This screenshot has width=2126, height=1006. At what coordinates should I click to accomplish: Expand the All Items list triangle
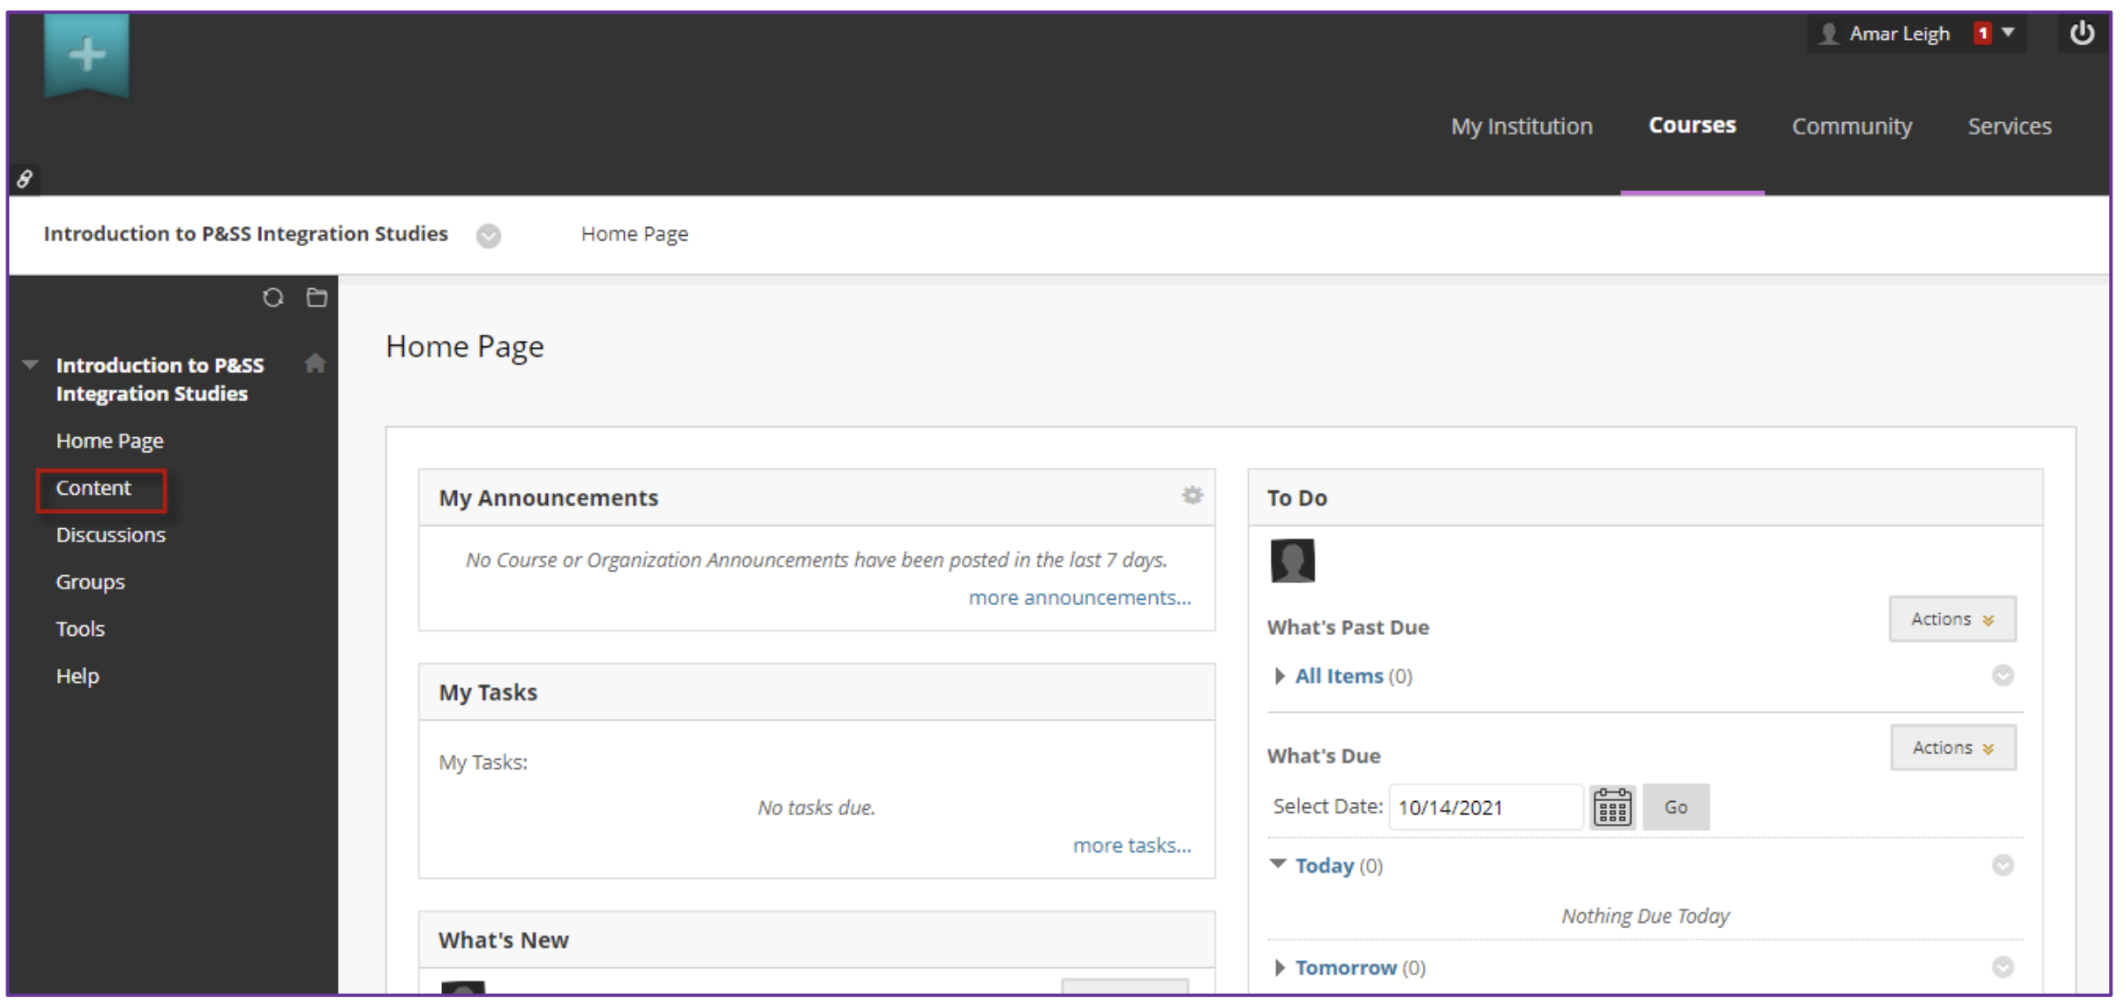coord(1279,676)
